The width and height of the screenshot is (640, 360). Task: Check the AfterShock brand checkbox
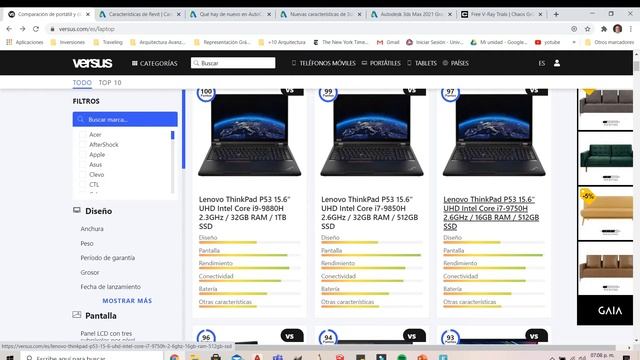coord(83,144)
